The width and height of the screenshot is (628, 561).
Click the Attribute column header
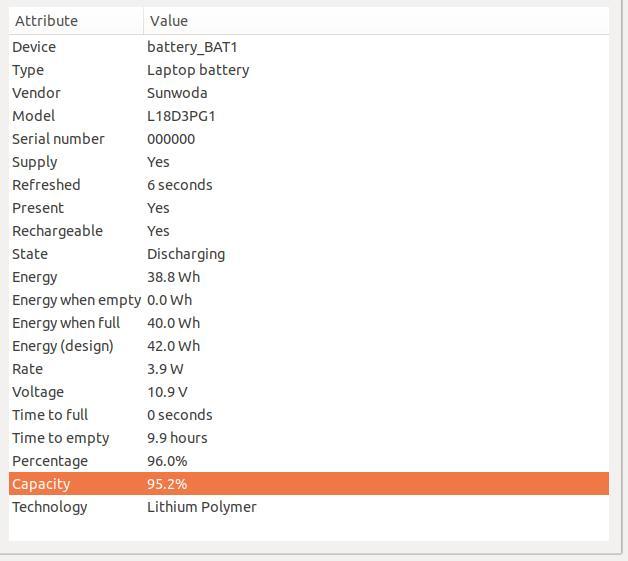[x=76, y=21]
